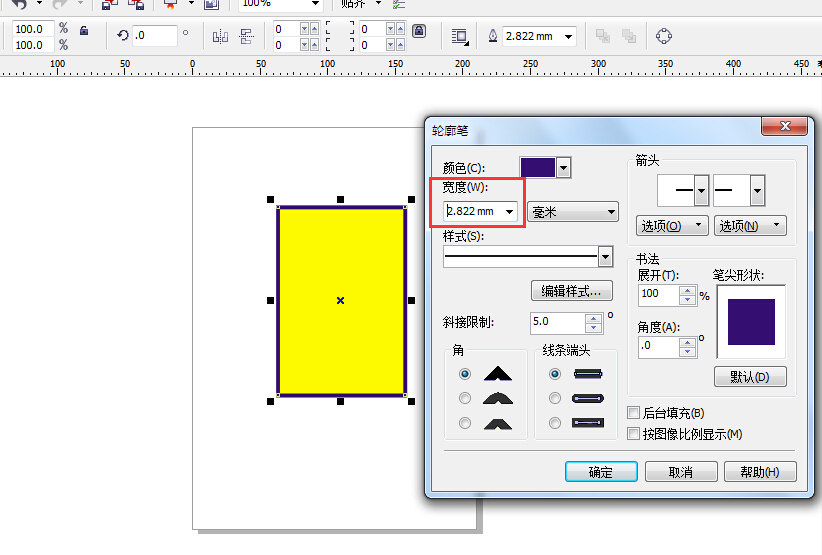This screenshot has width=822, height=555.
Task: Click the To Front of Layer icon
Action: [x=603, y=36]
